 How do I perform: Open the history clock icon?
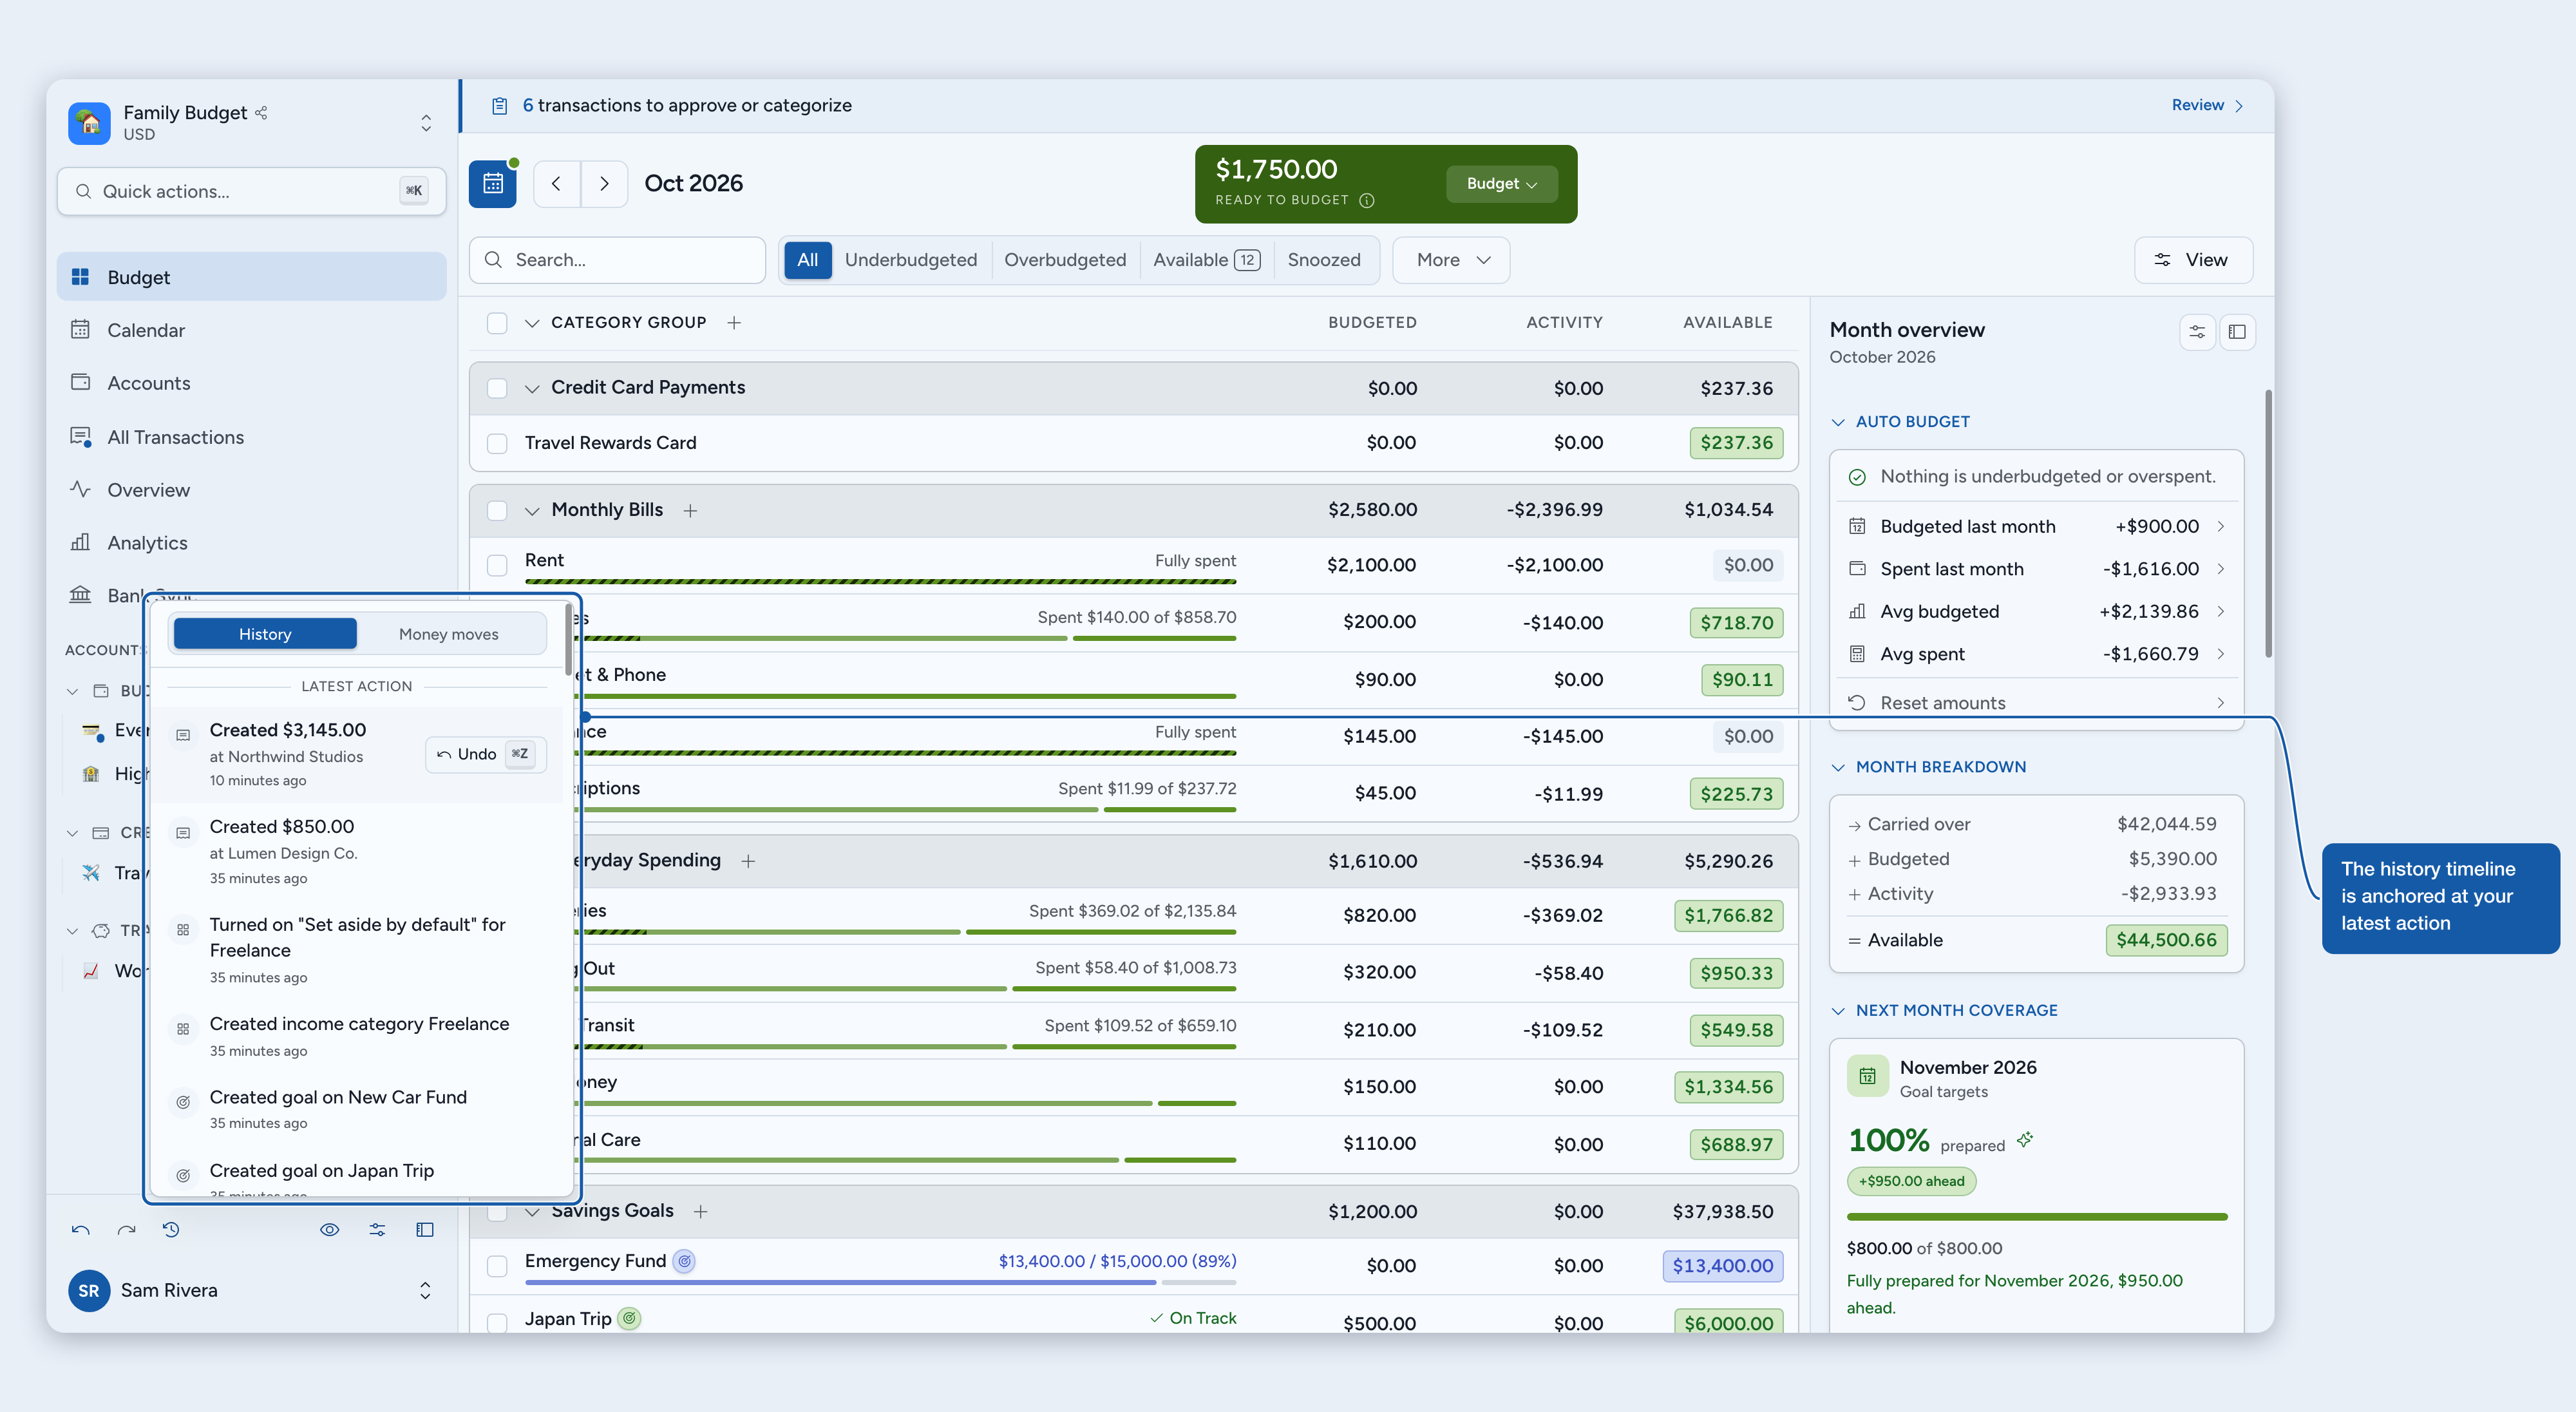pos(171,1230)
